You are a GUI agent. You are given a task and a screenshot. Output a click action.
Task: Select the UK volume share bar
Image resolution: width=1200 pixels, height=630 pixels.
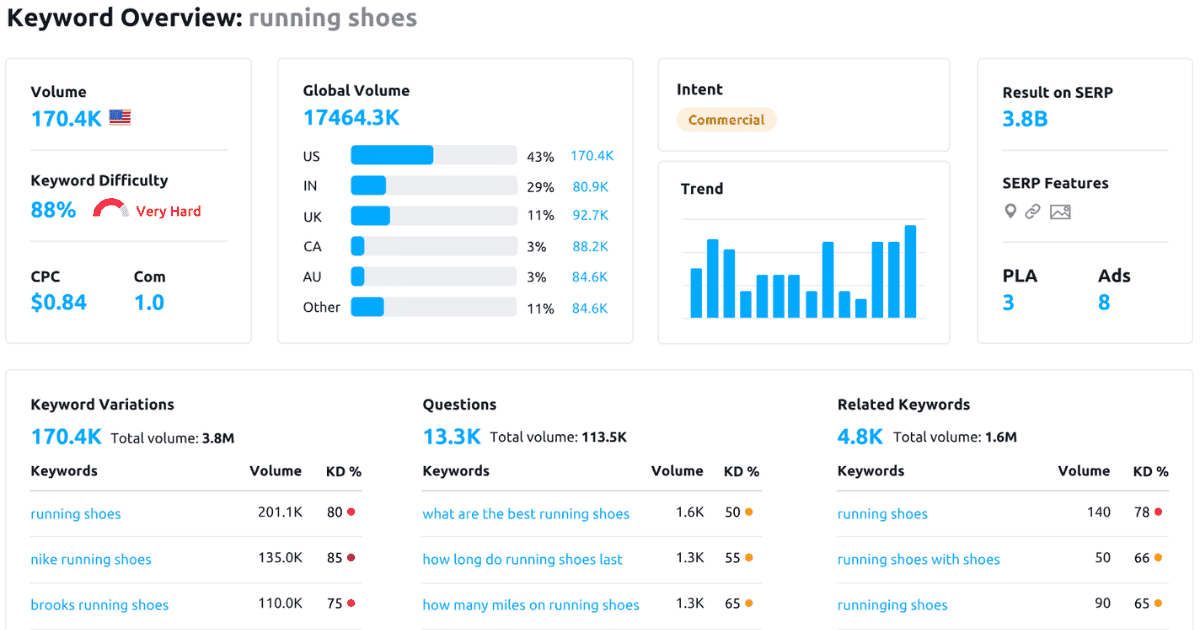pos(433,216)
